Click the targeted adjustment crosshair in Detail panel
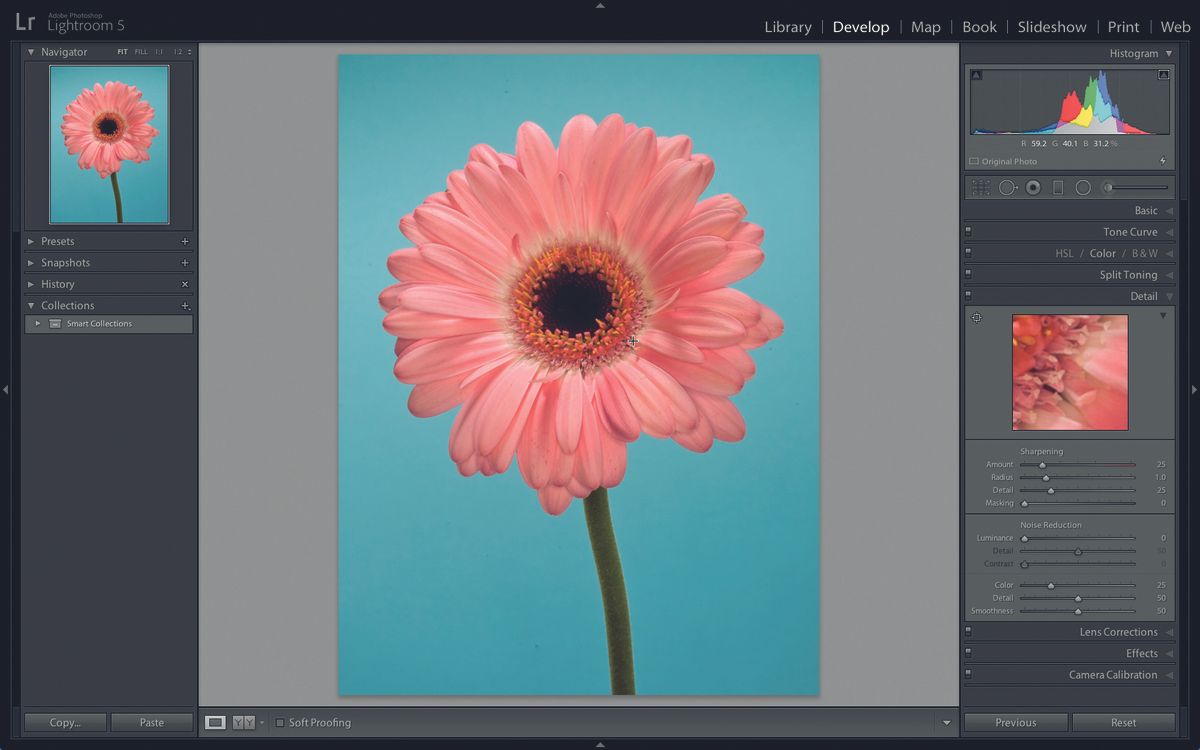Viewport: 1200px width, 750px height. pos(976,317)
